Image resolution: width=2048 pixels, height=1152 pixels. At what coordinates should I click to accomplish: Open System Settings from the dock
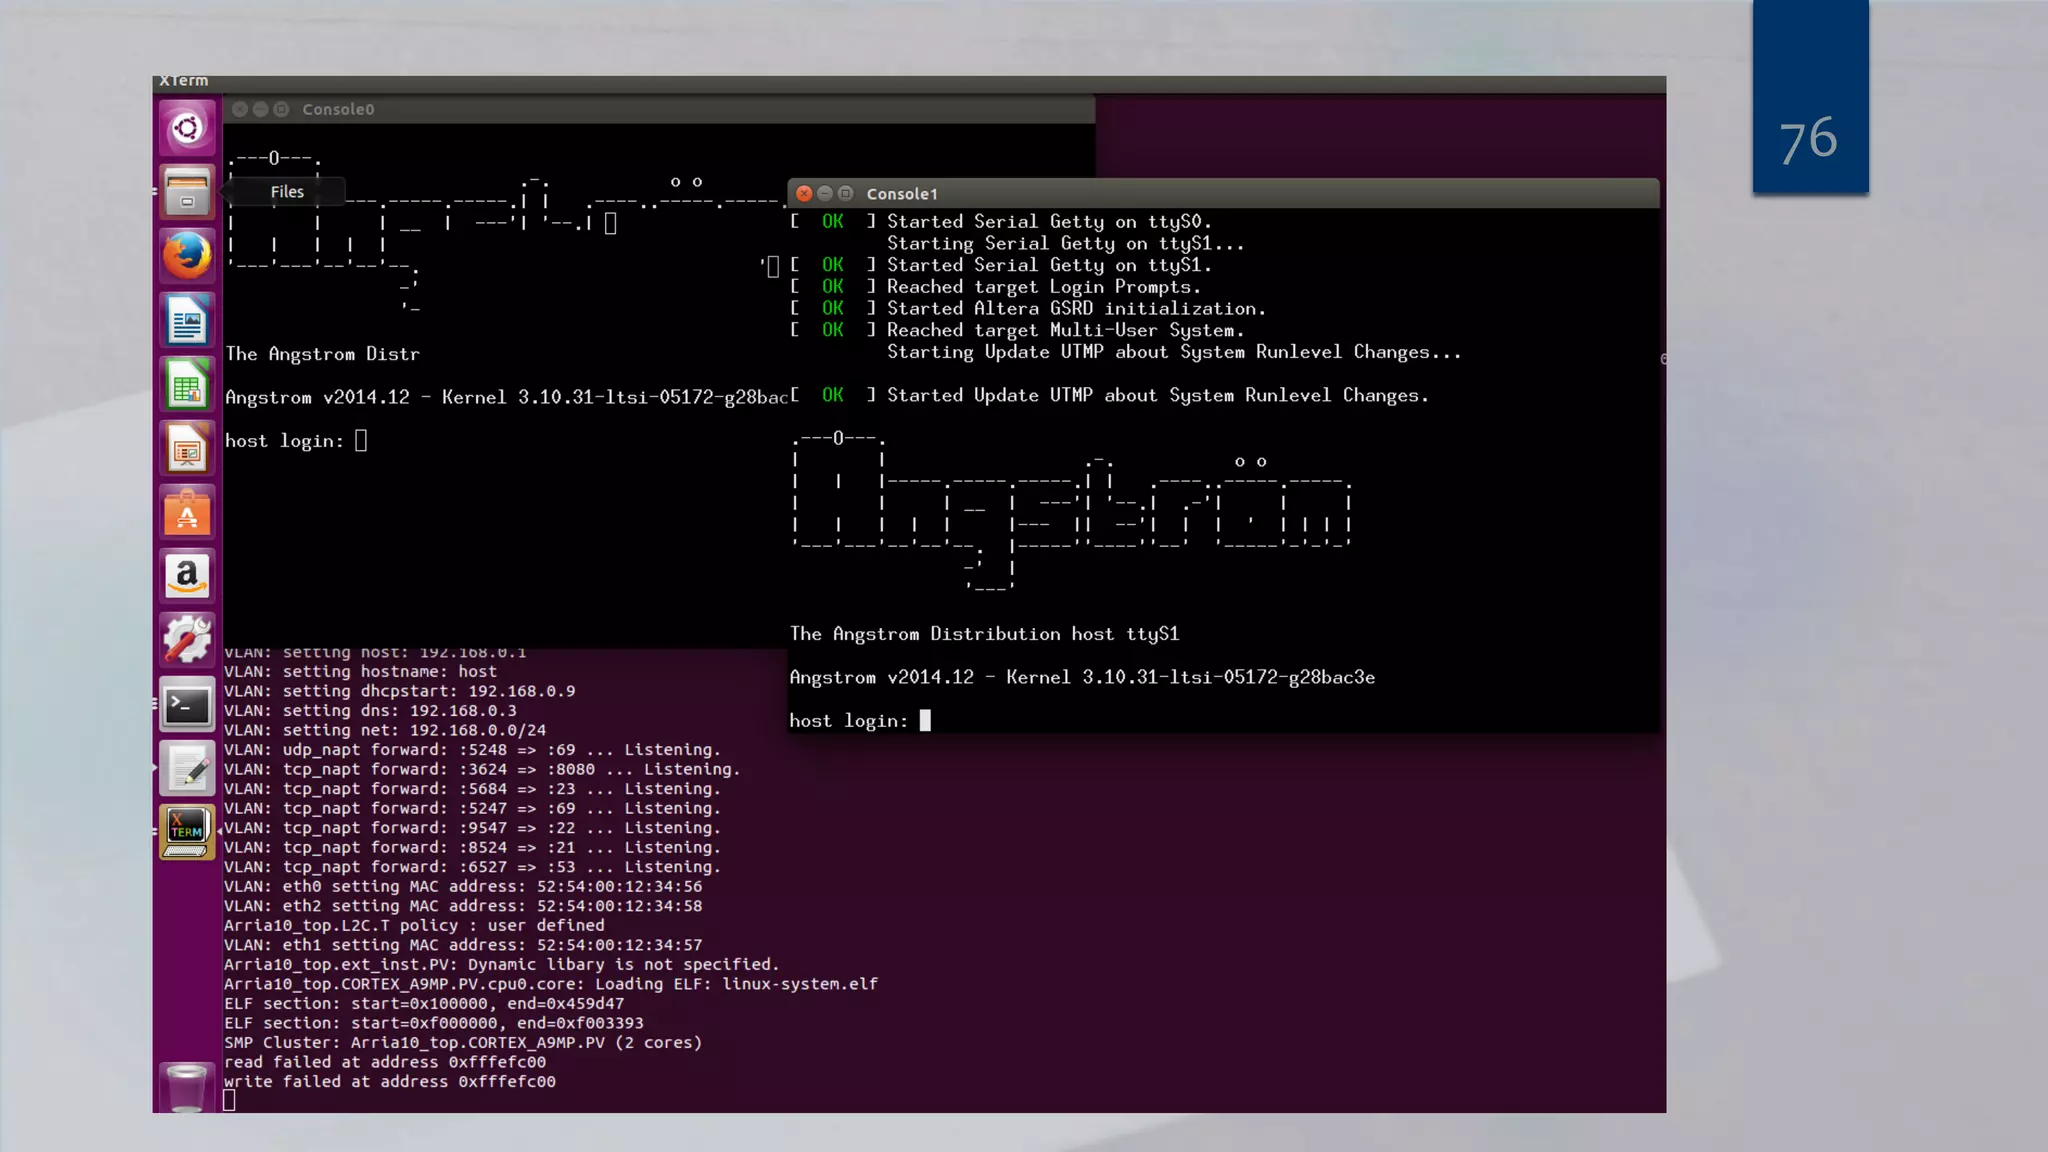(187, 641)
